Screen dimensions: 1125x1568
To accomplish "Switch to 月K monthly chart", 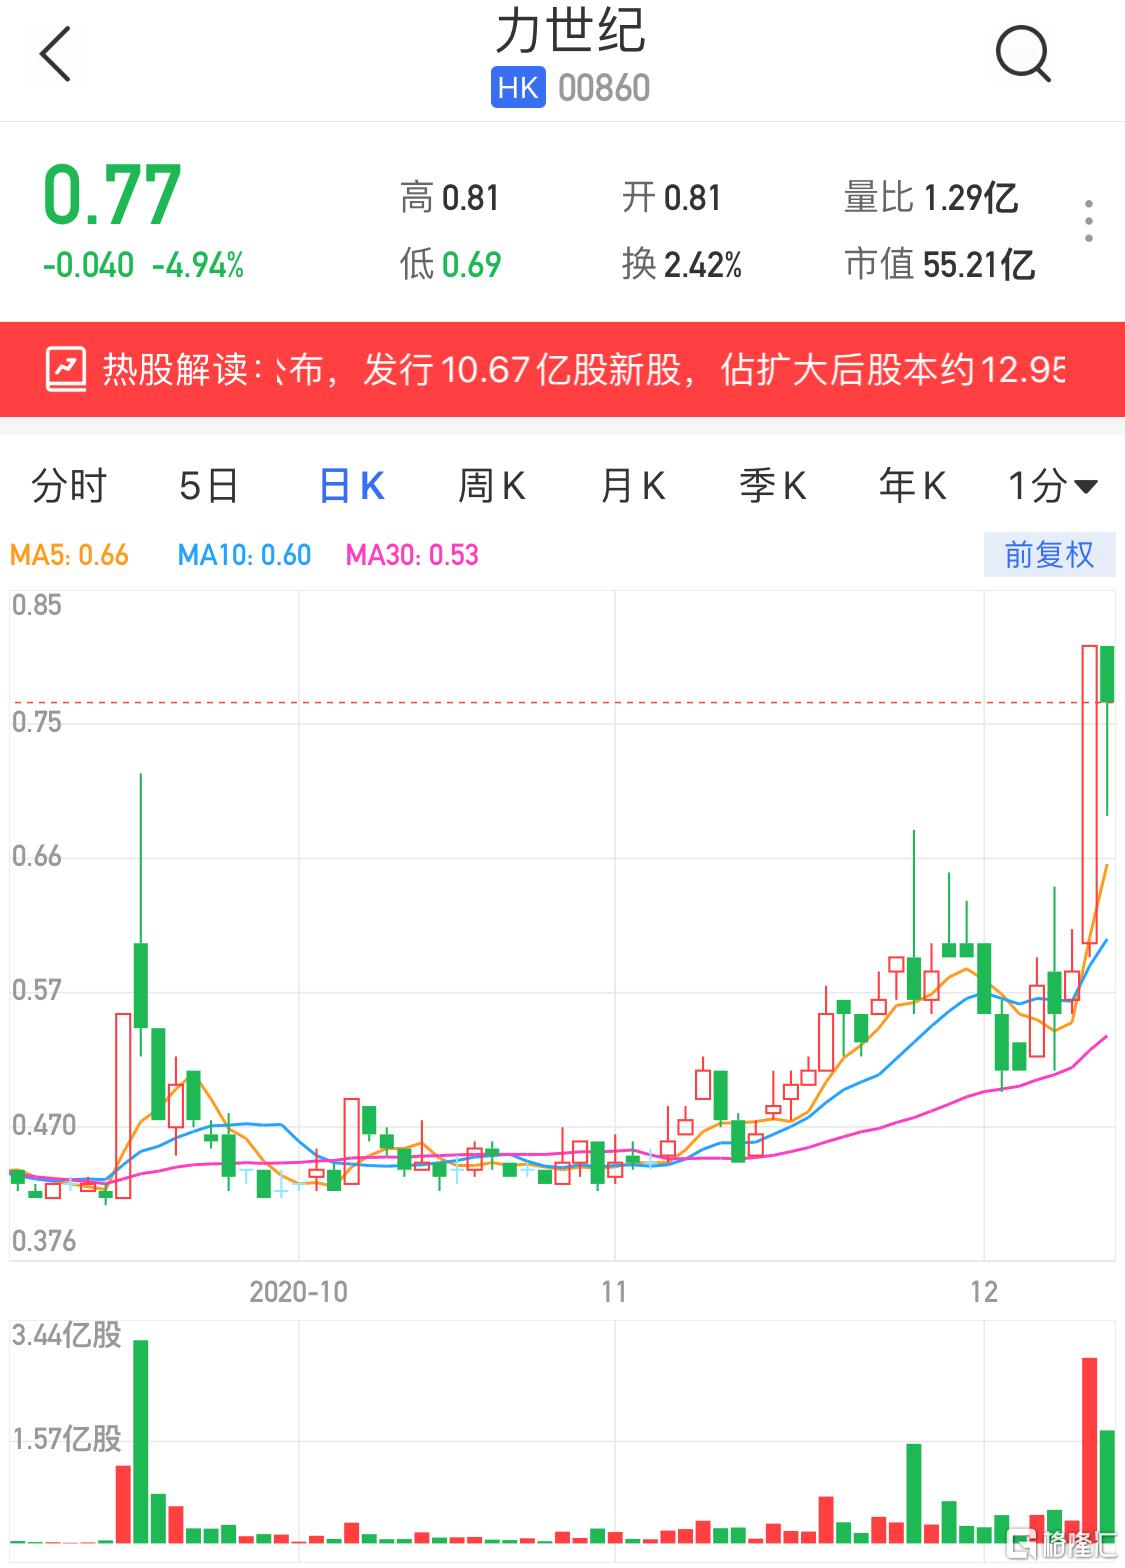I will point(632,487).
